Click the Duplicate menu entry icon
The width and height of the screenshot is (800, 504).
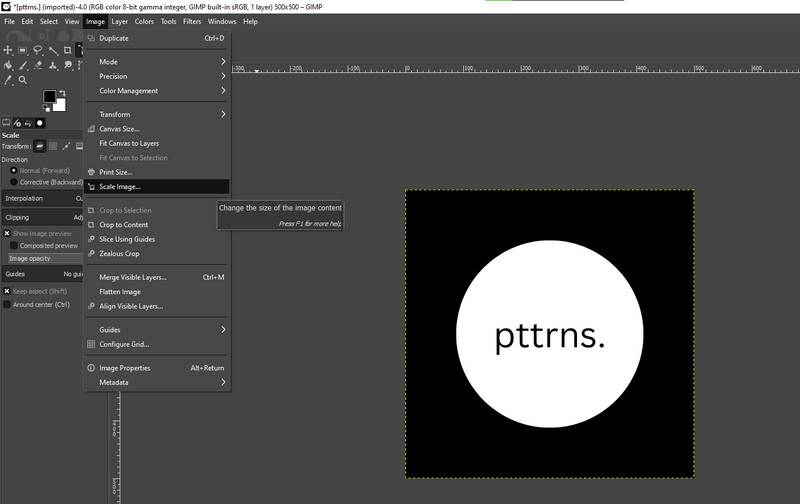click(x=91, y=38)
